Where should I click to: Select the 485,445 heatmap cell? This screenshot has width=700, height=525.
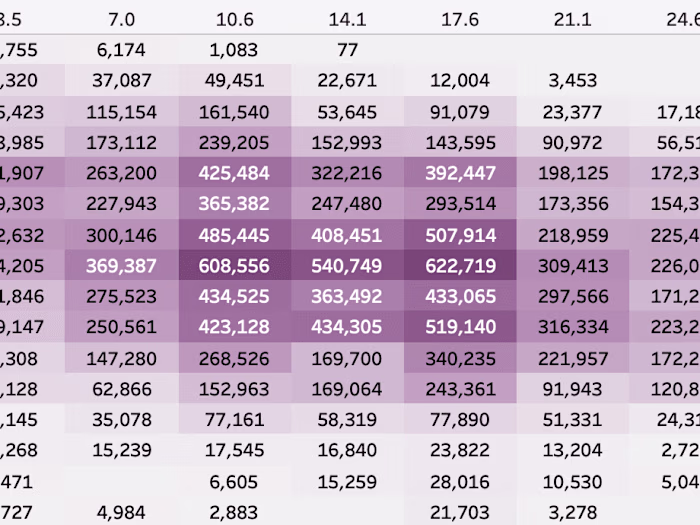(x=235, y=236)
